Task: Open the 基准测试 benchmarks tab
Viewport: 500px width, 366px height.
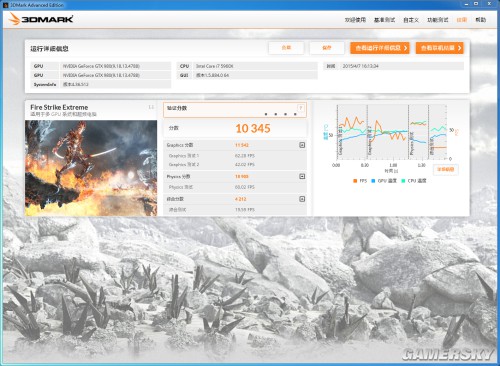Action: coord(384,20)
